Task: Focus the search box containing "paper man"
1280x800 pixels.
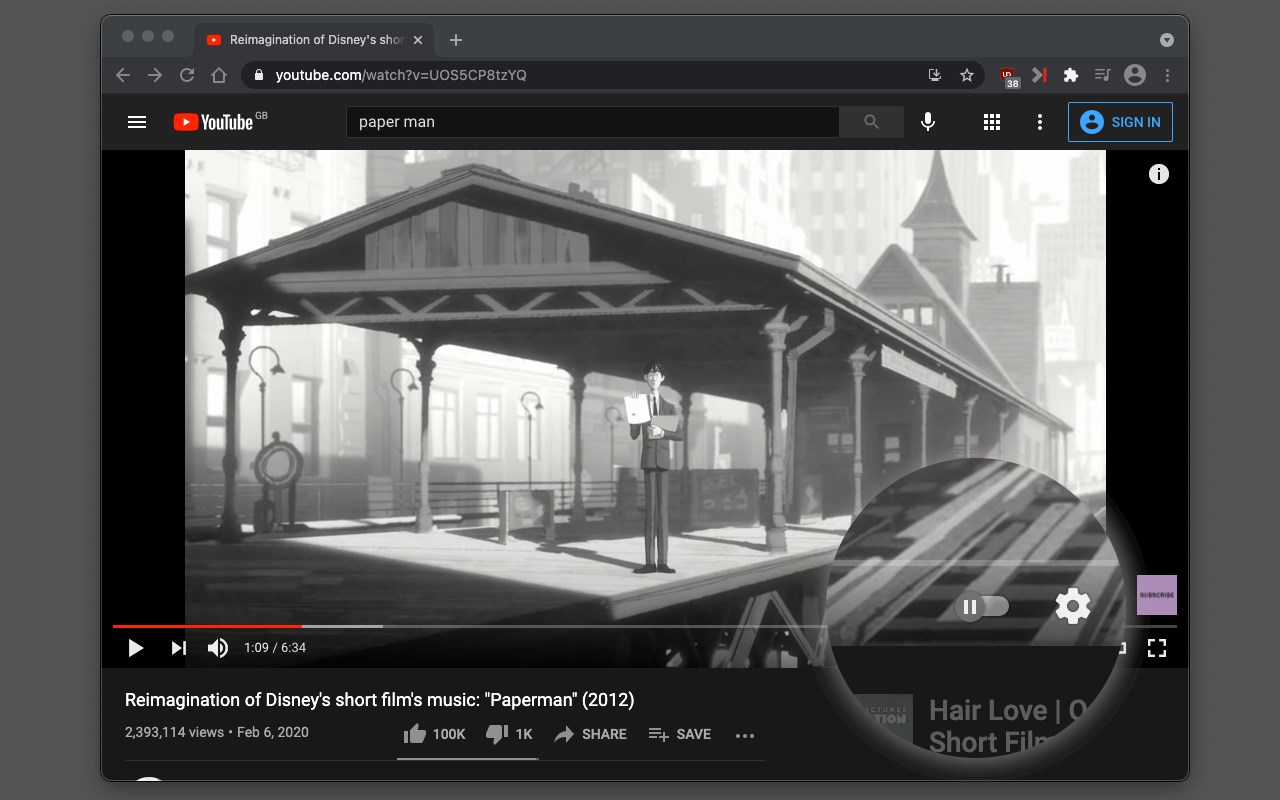Action: (x=593, y=122)
